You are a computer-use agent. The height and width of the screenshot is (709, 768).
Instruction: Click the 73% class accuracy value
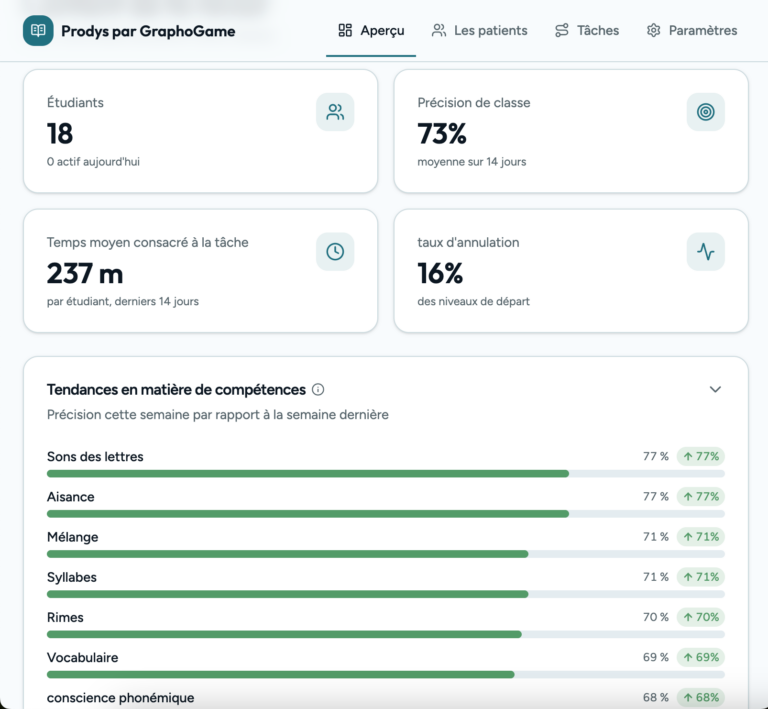442,133
